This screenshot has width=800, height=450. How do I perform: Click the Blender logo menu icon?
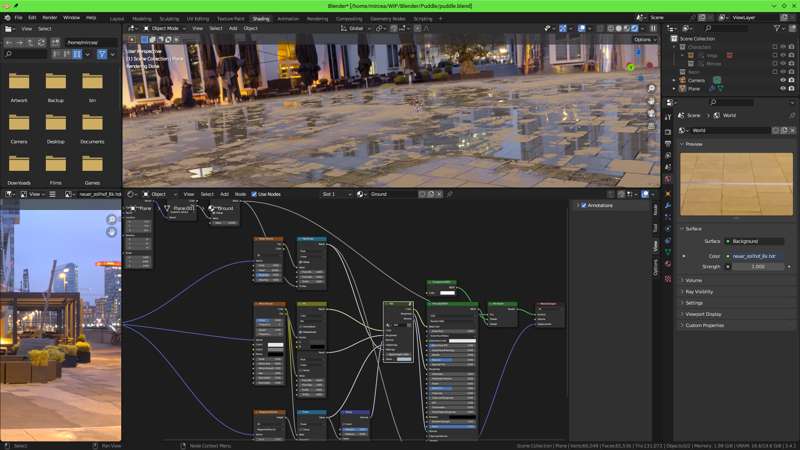tap(8, 17)
